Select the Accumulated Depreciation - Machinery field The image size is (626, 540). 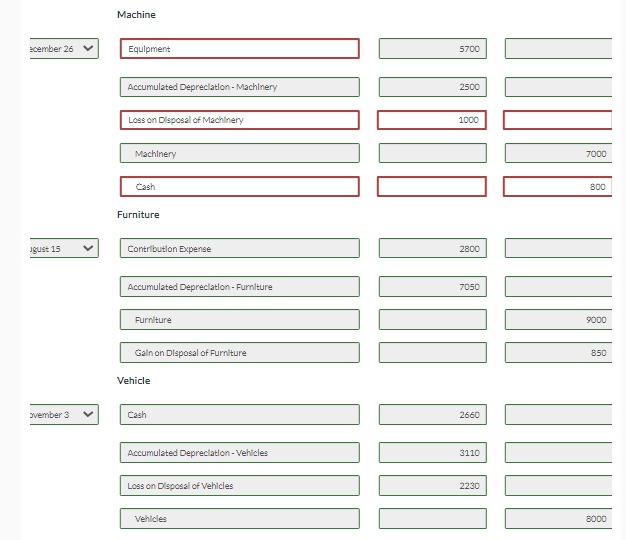click(240, 87)
